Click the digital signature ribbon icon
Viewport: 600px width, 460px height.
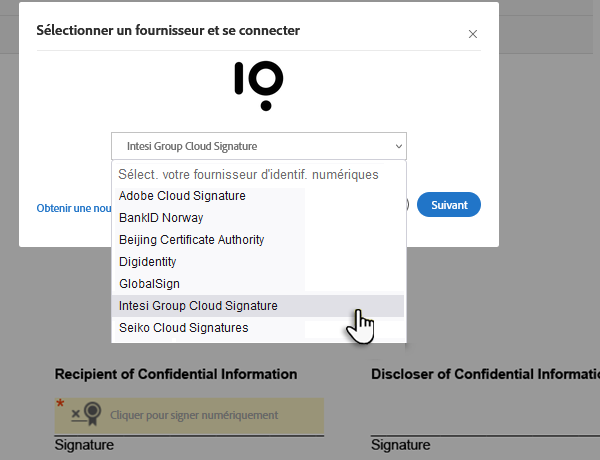point(92,414)
